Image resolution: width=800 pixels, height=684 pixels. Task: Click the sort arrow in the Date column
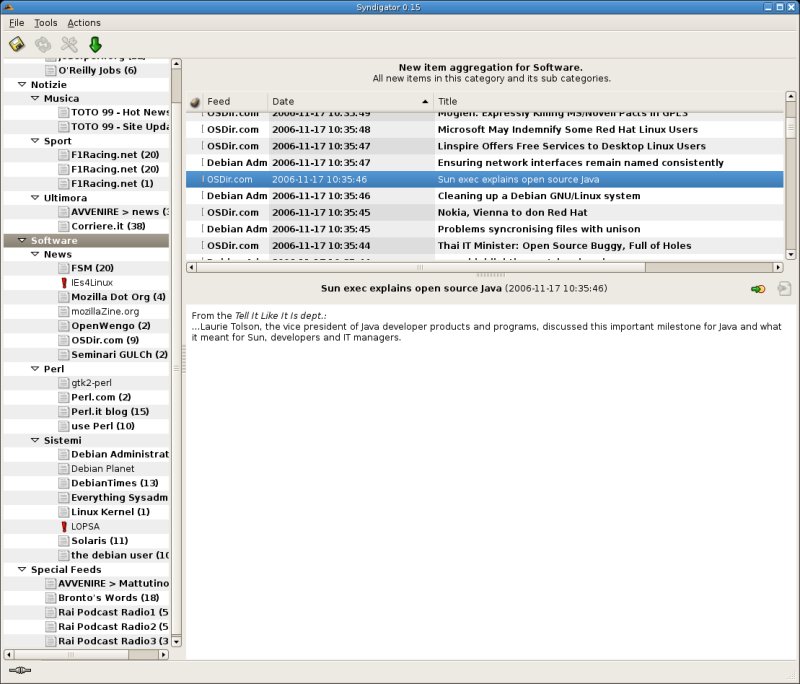(425, 102)
